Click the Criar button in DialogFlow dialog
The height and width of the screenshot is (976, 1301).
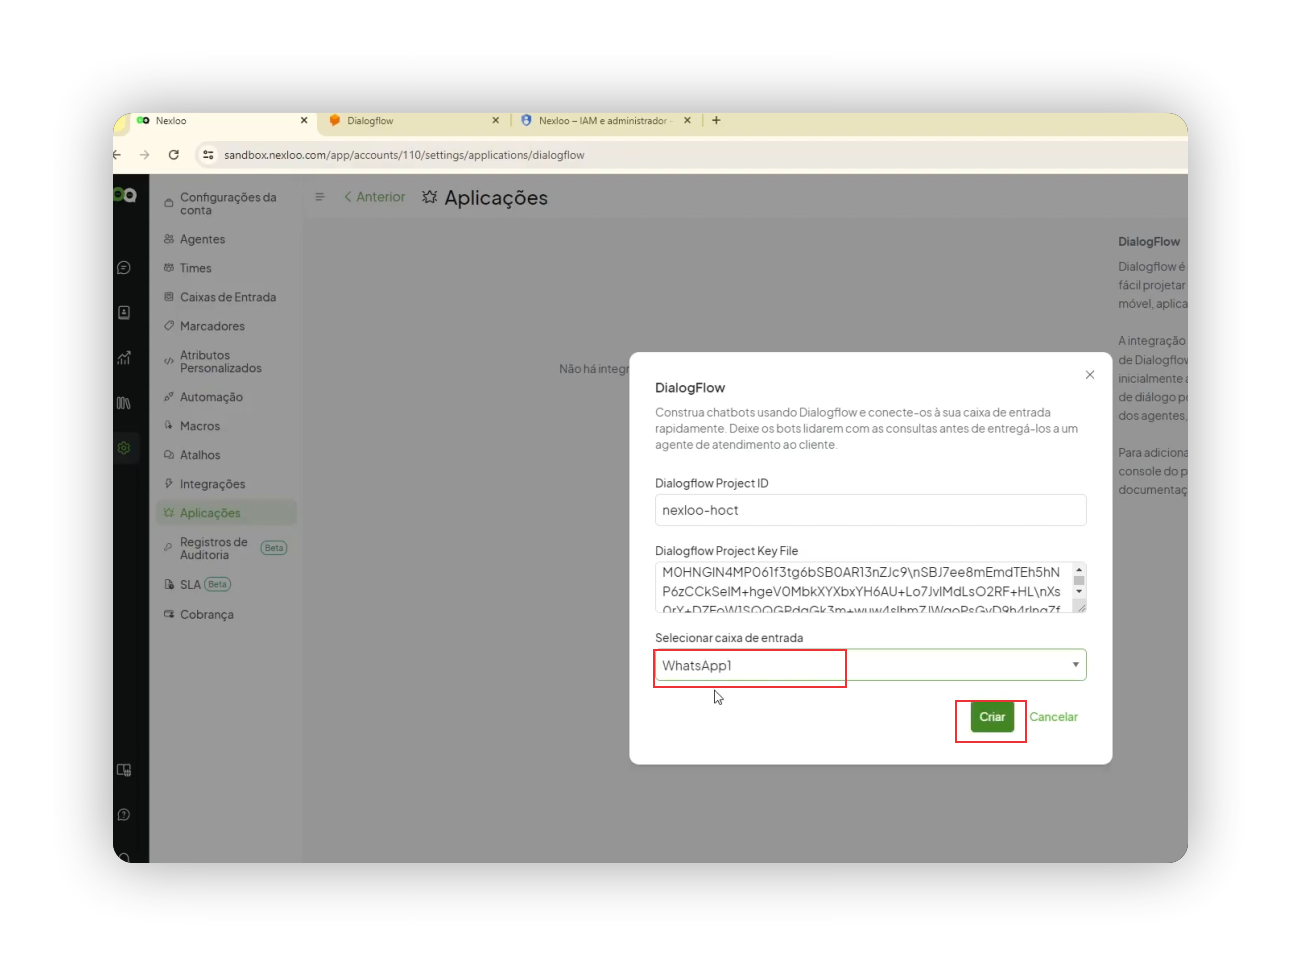click(x=992, y=717)
